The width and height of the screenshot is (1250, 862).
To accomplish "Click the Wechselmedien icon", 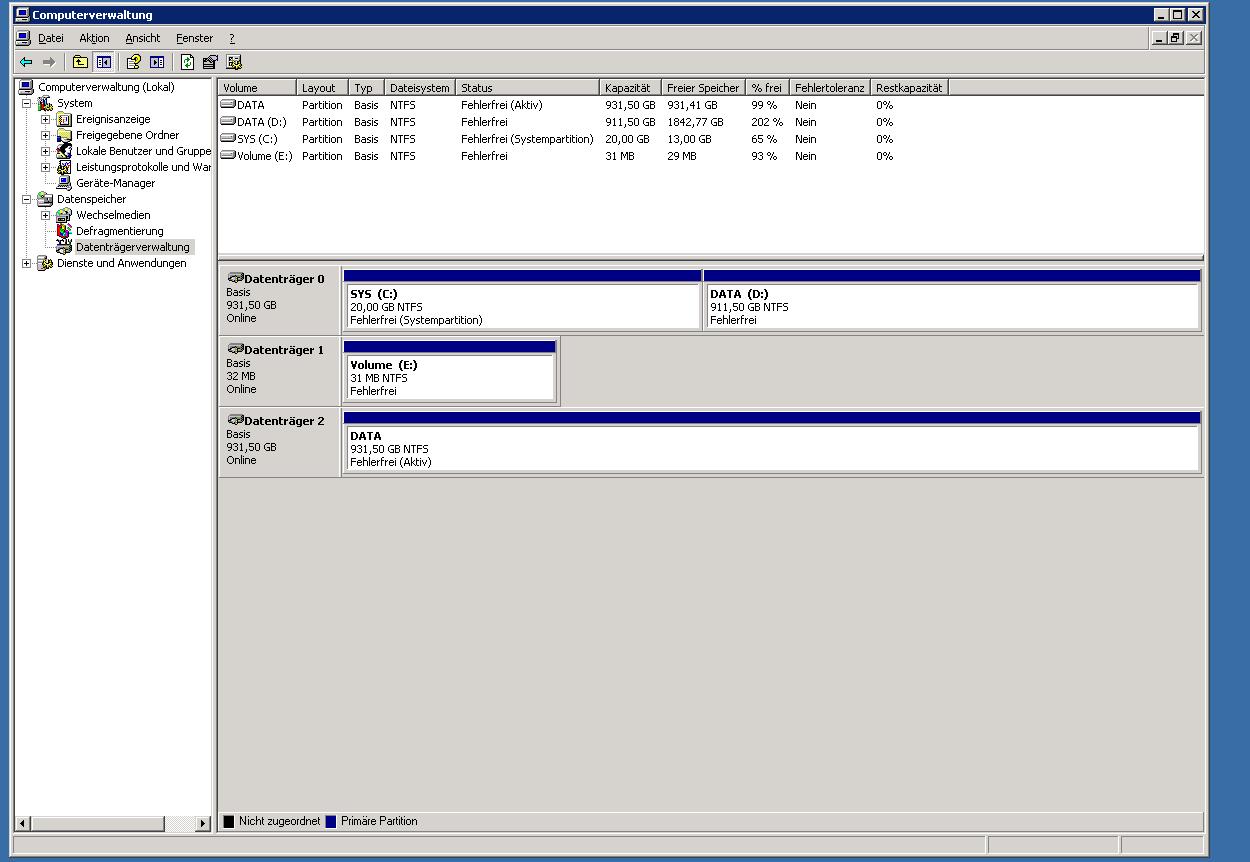I will 64,215.
